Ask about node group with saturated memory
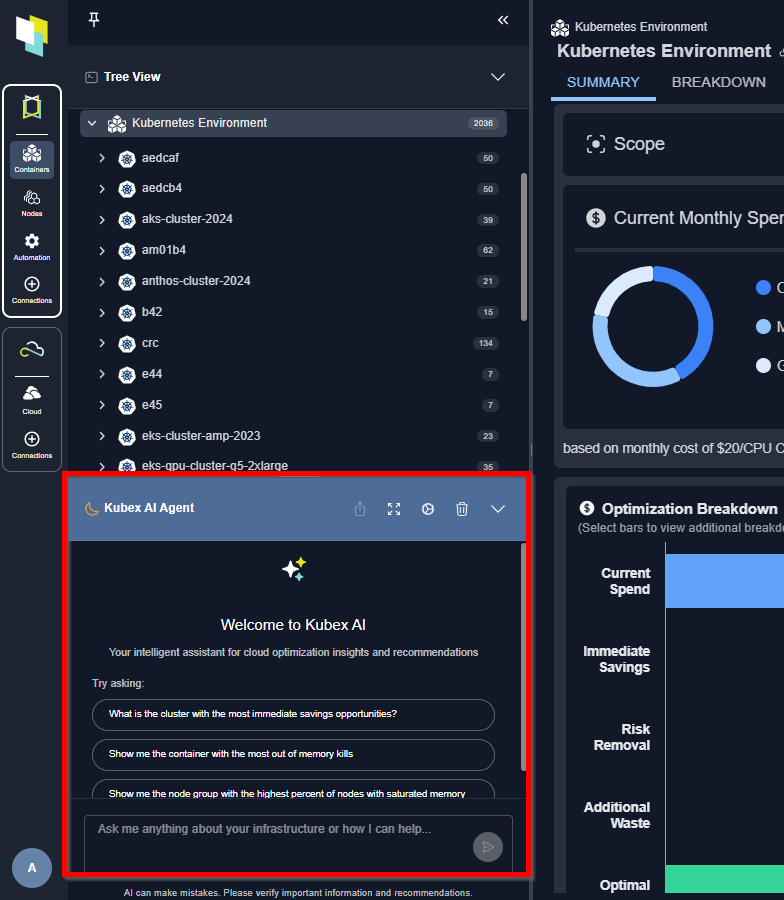This screenshot has height=900, width=784. click(x=293, y=790)
